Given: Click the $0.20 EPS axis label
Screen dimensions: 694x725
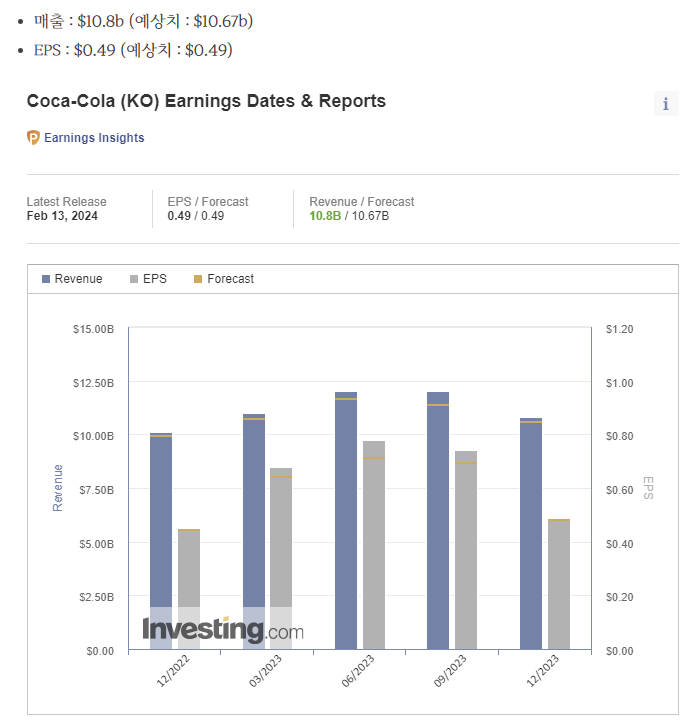Looking at the screenshot, I should tap(620, 597).
